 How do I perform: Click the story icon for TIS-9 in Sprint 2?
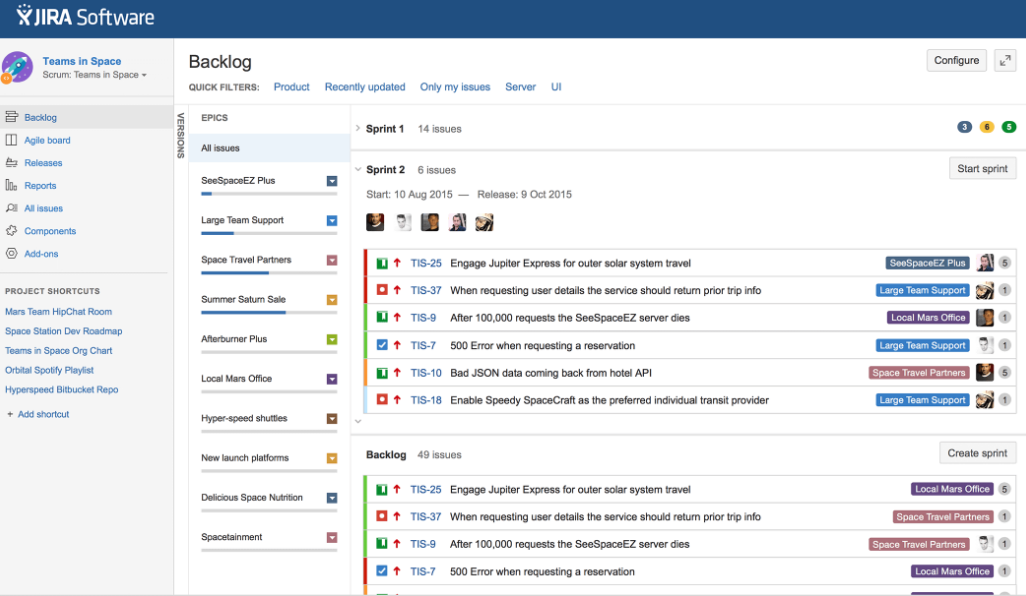(382, 317)
